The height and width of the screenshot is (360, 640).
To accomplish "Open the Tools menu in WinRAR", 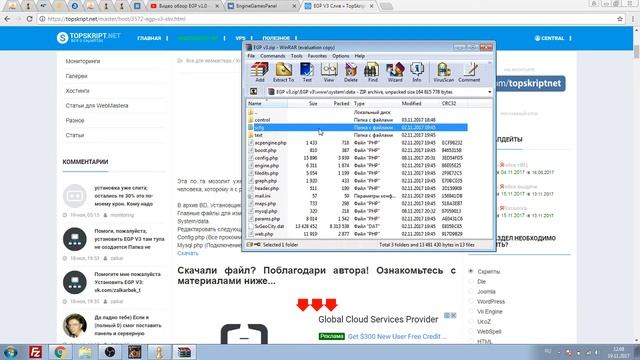I will tap(296, 56).
